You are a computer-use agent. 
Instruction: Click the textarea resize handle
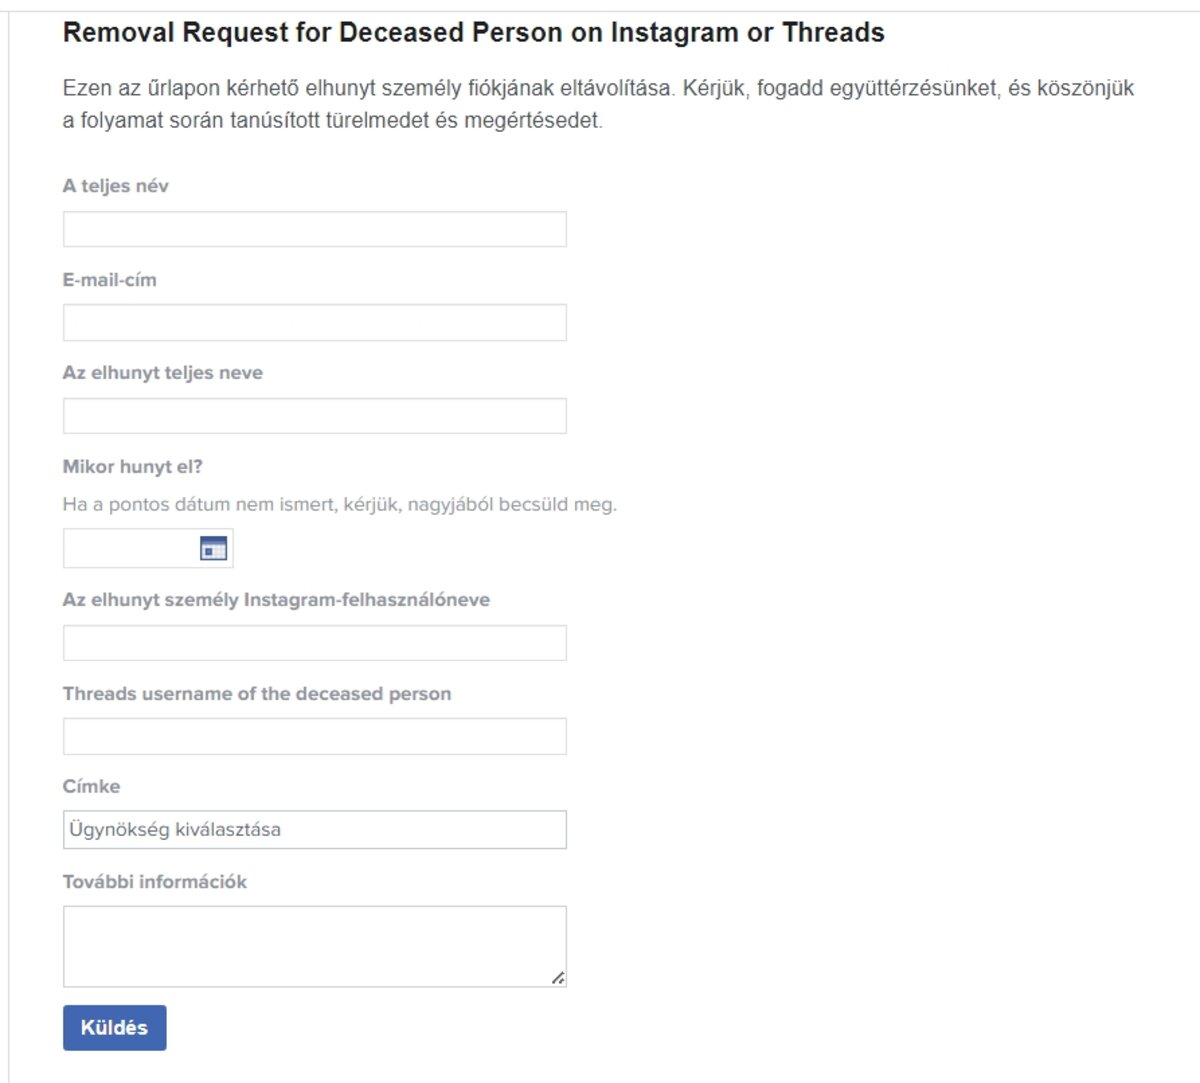558,978
